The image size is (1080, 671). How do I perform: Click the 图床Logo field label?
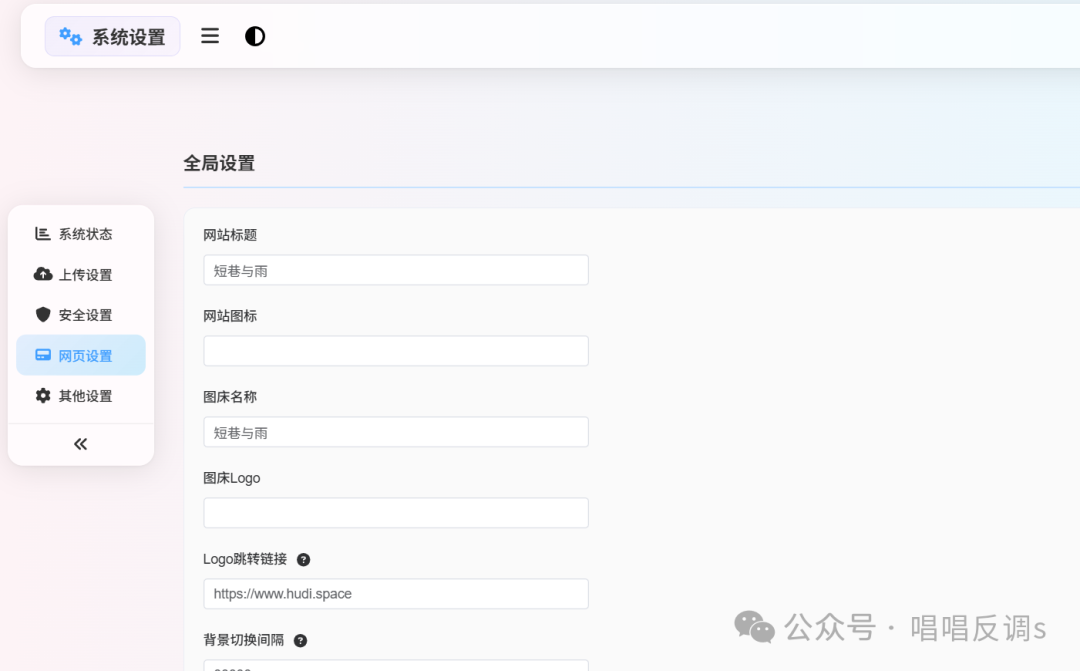click(x=231, y=478)
